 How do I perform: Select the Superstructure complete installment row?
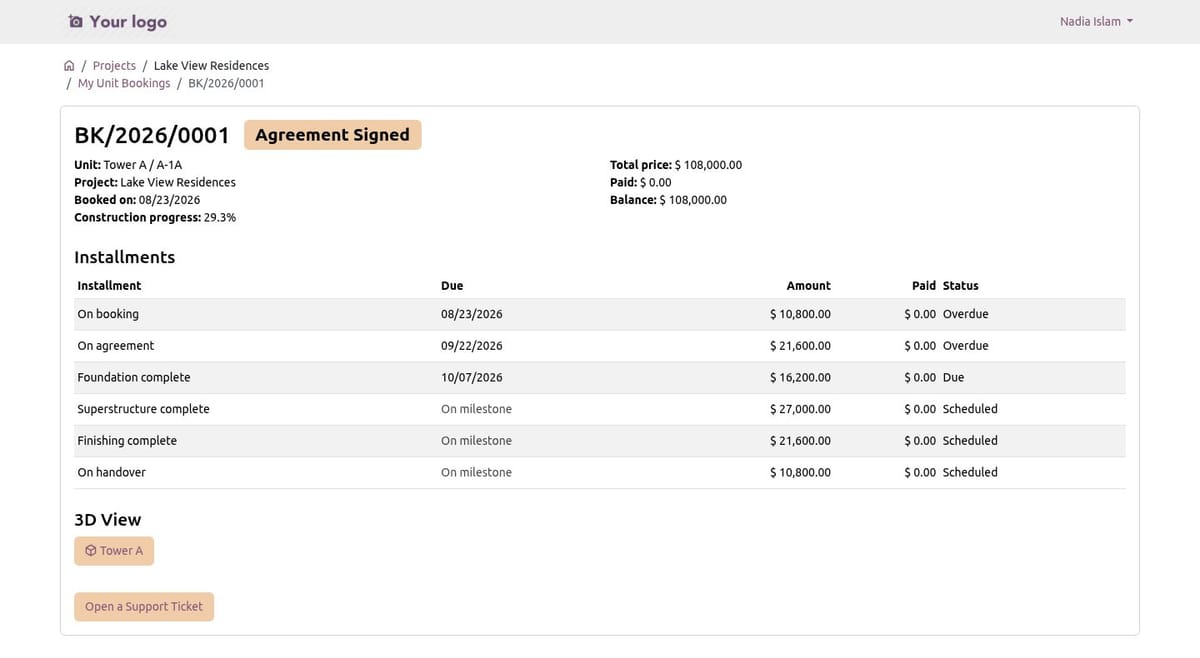click(x=600, y=409)
